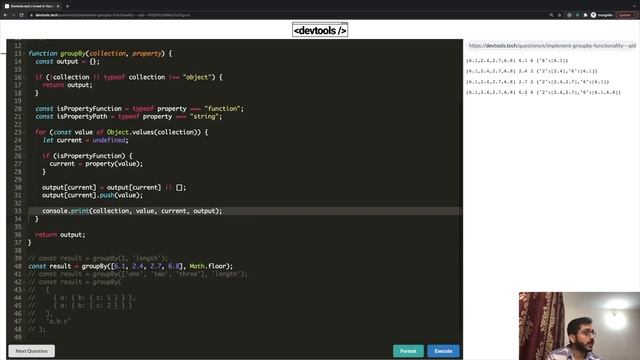
Task: Click the 'current = property(value);' line
Action: click(96, 164)
